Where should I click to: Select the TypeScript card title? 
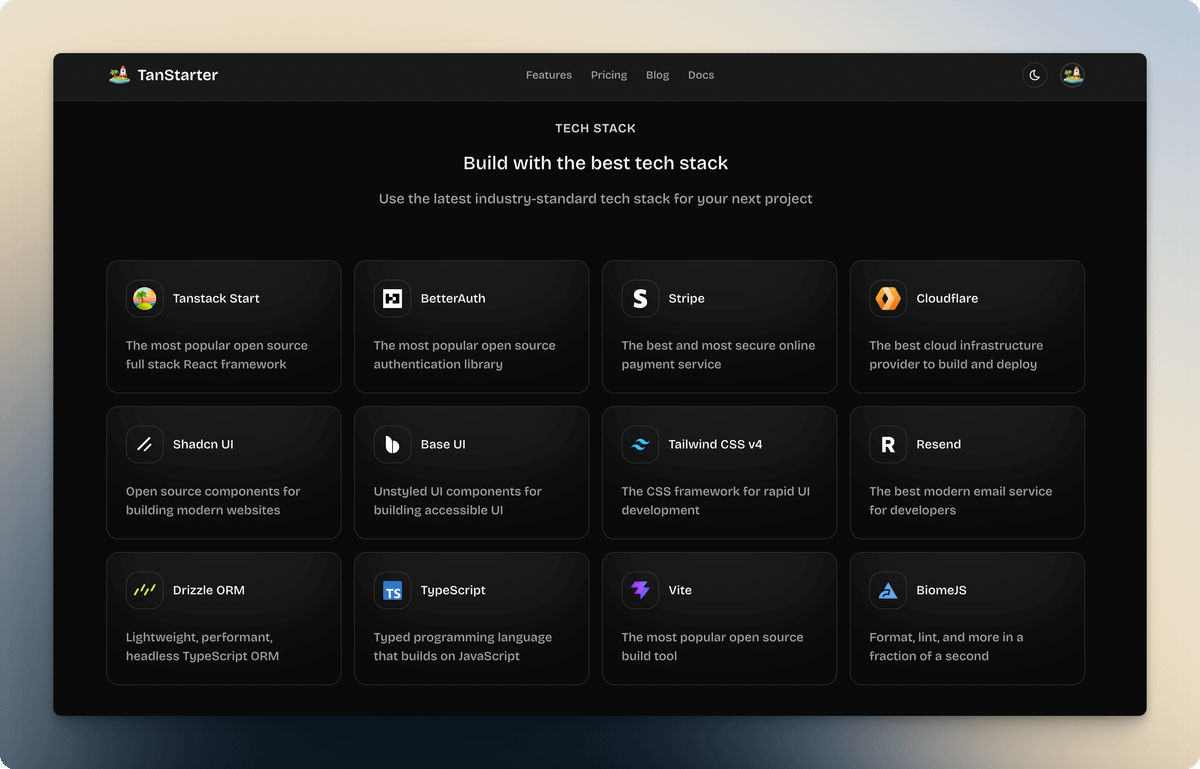click(x=453, y=591)
